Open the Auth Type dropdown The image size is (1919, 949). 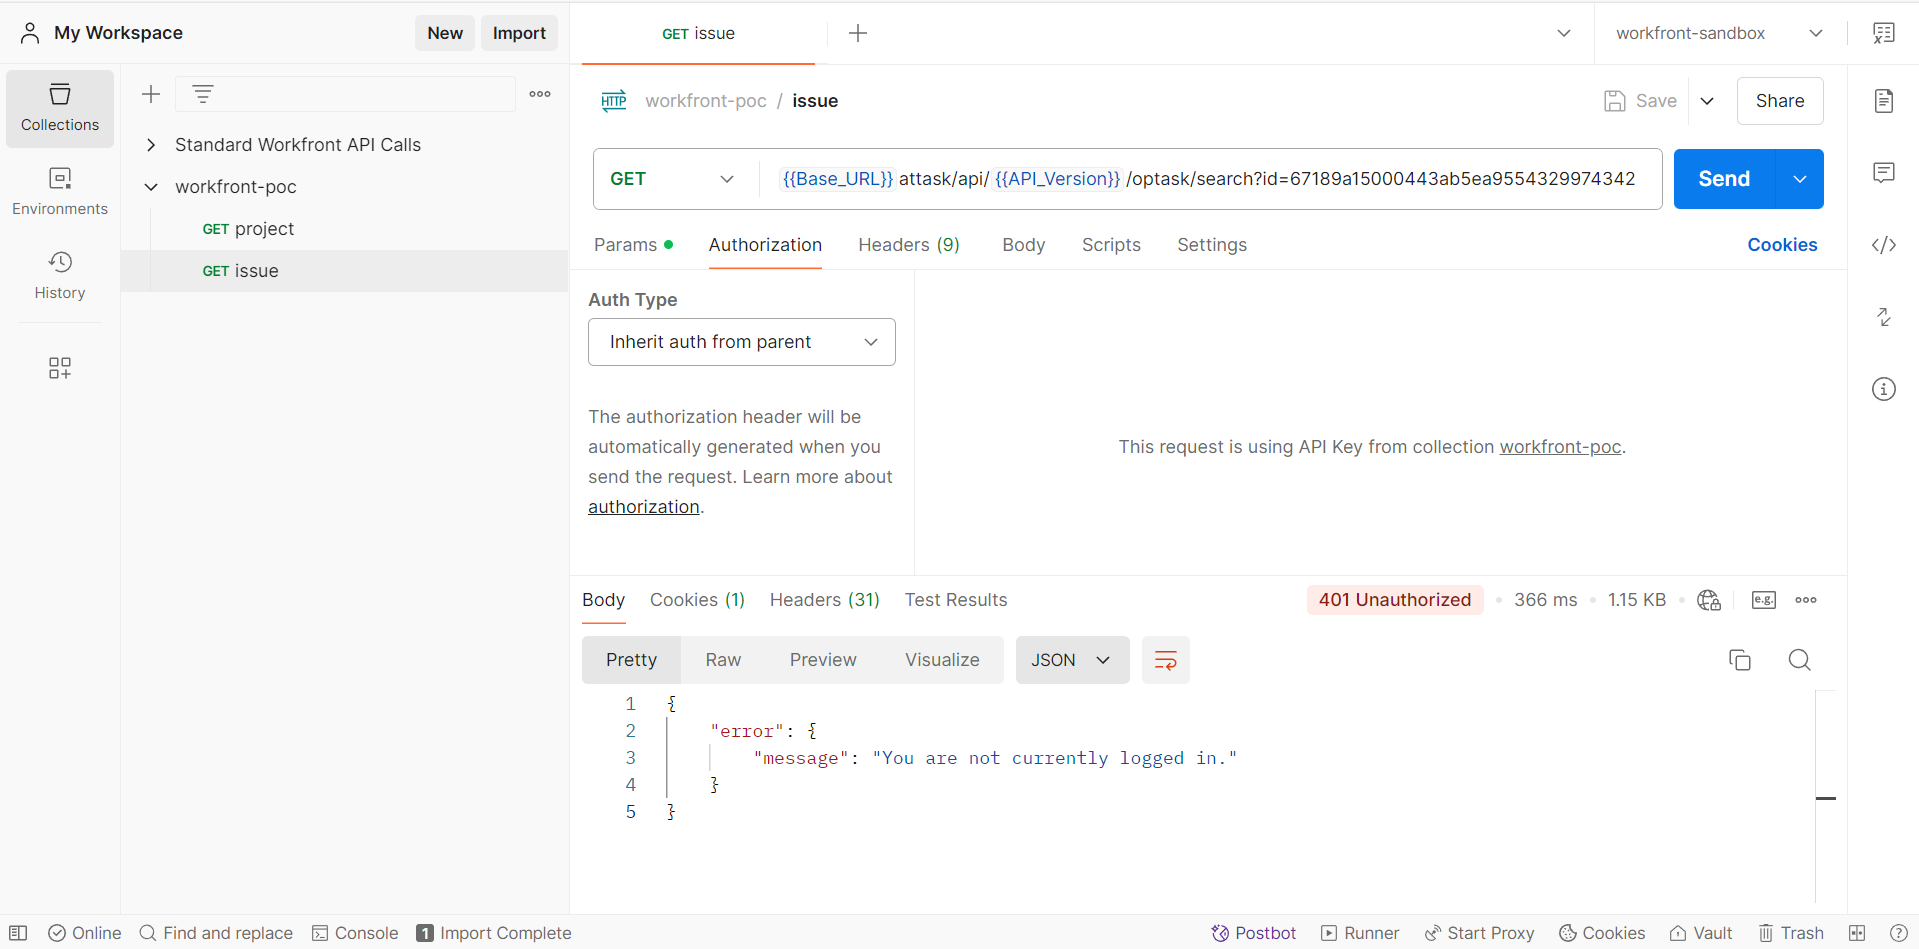(x=741, y=342)
